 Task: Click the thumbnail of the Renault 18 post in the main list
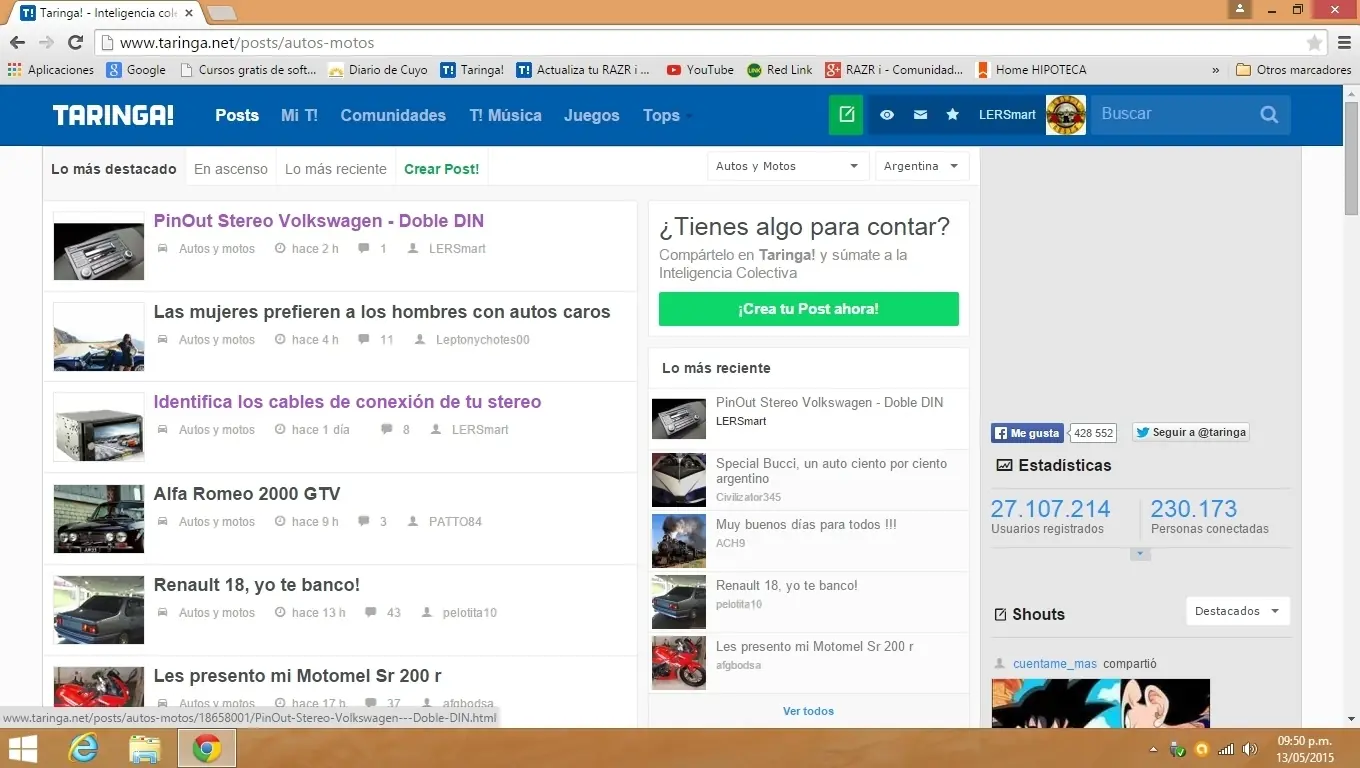[99, 610]
